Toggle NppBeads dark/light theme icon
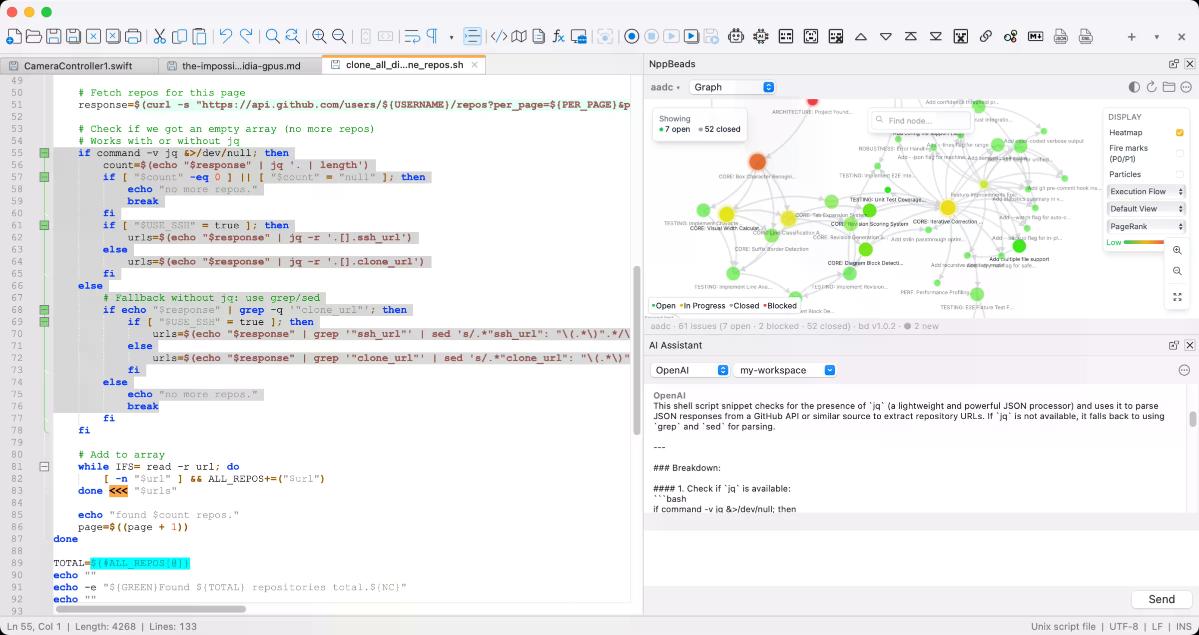The width and height of the screenshot is (1199, 635). [x=1135, y=87]
